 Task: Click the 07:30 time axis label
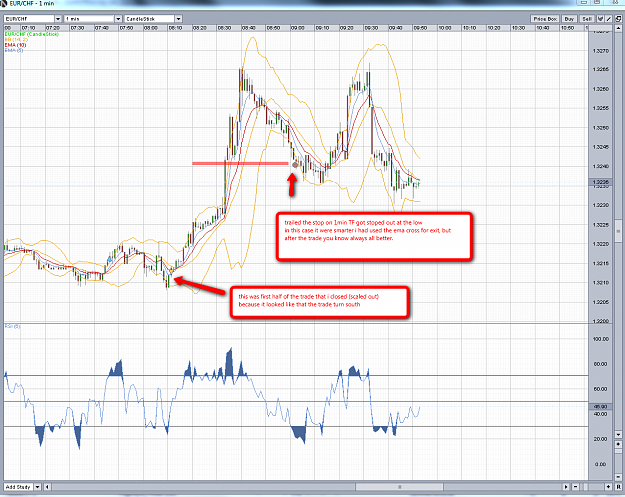pyautogui.click(x=77, y=28)
